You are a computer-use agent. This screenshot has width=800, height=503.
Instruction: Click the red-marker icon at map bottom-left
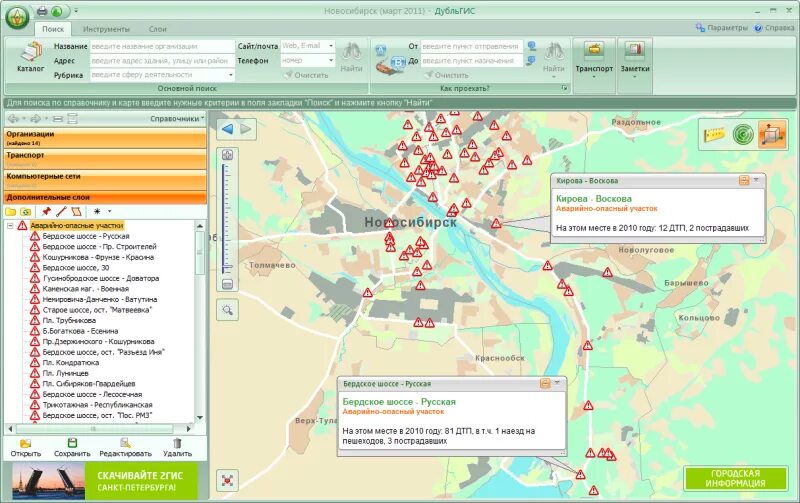click(228, 480)
